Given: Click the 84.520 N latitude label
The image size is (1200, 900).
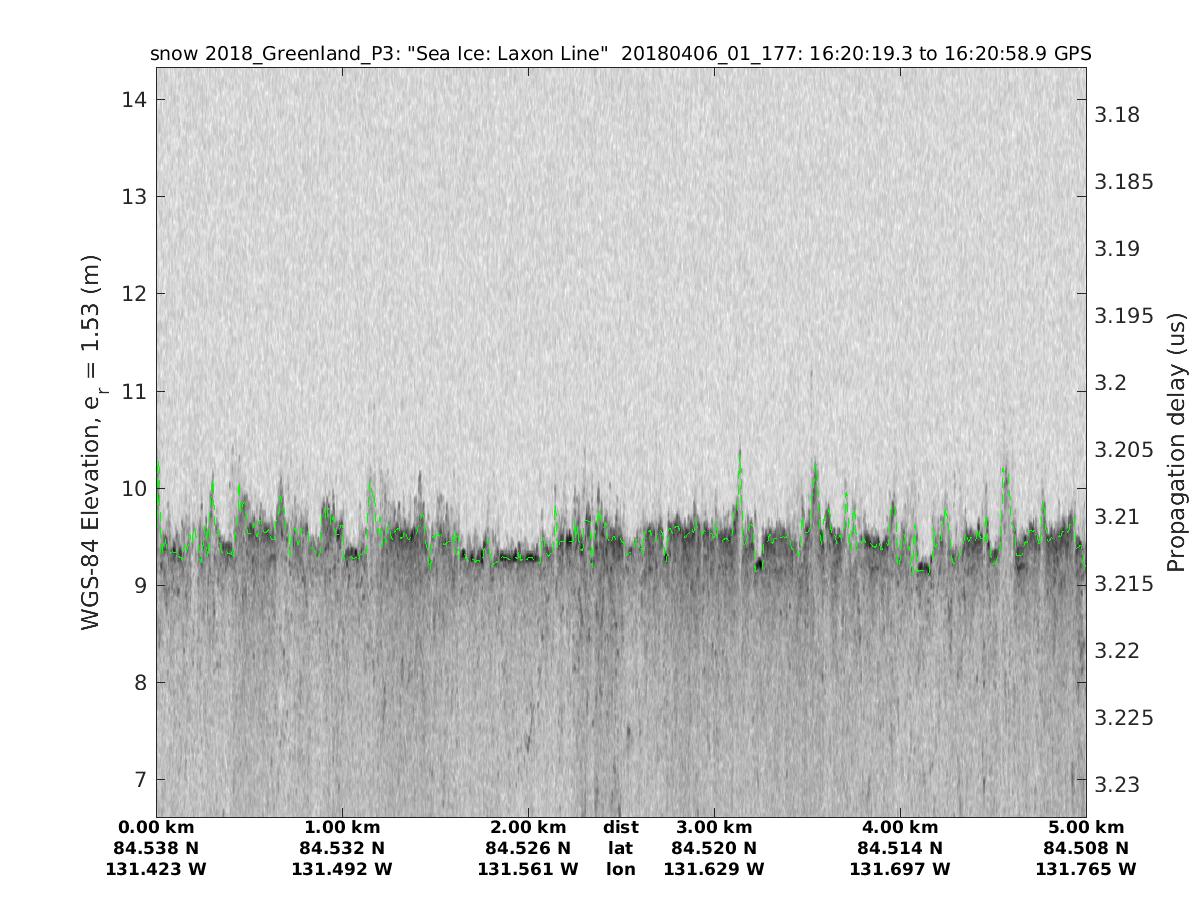Looking at the screenshot, I should click(x=714, y=848).
